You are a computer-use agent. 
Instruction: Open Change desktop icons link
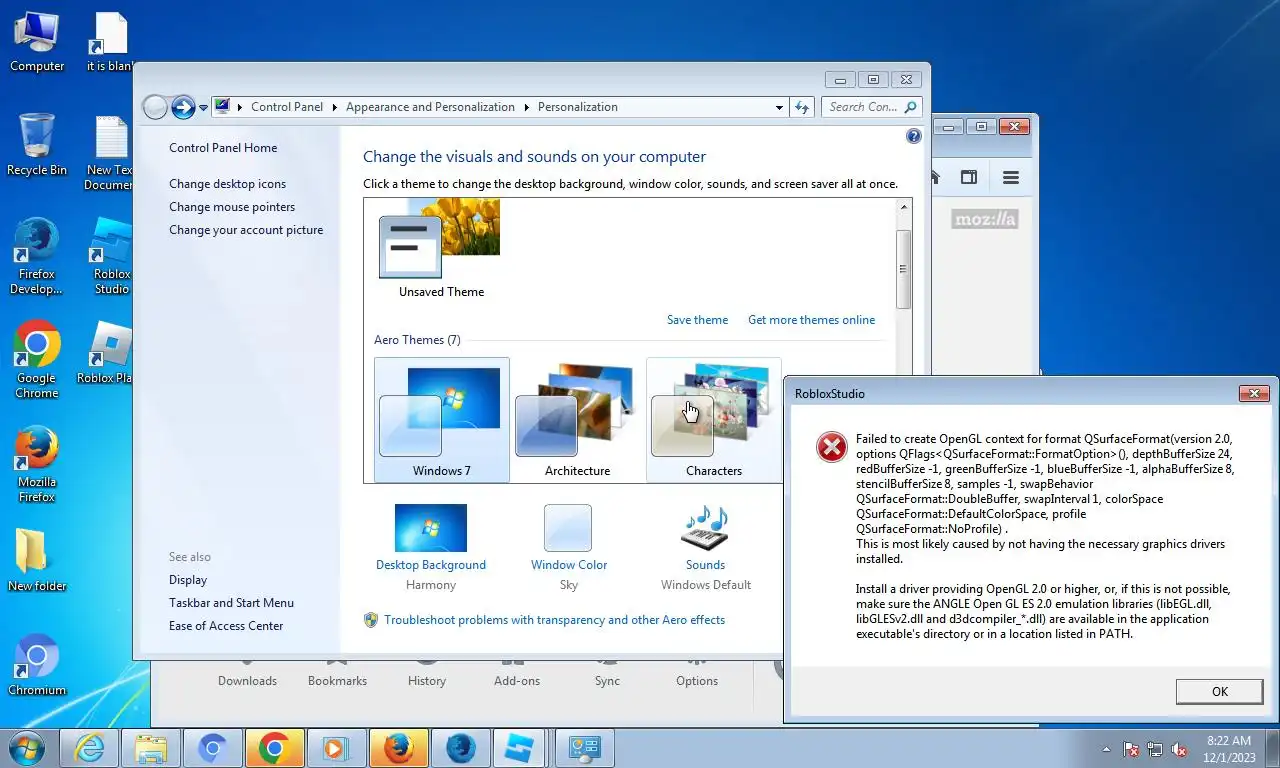point(227,184)
